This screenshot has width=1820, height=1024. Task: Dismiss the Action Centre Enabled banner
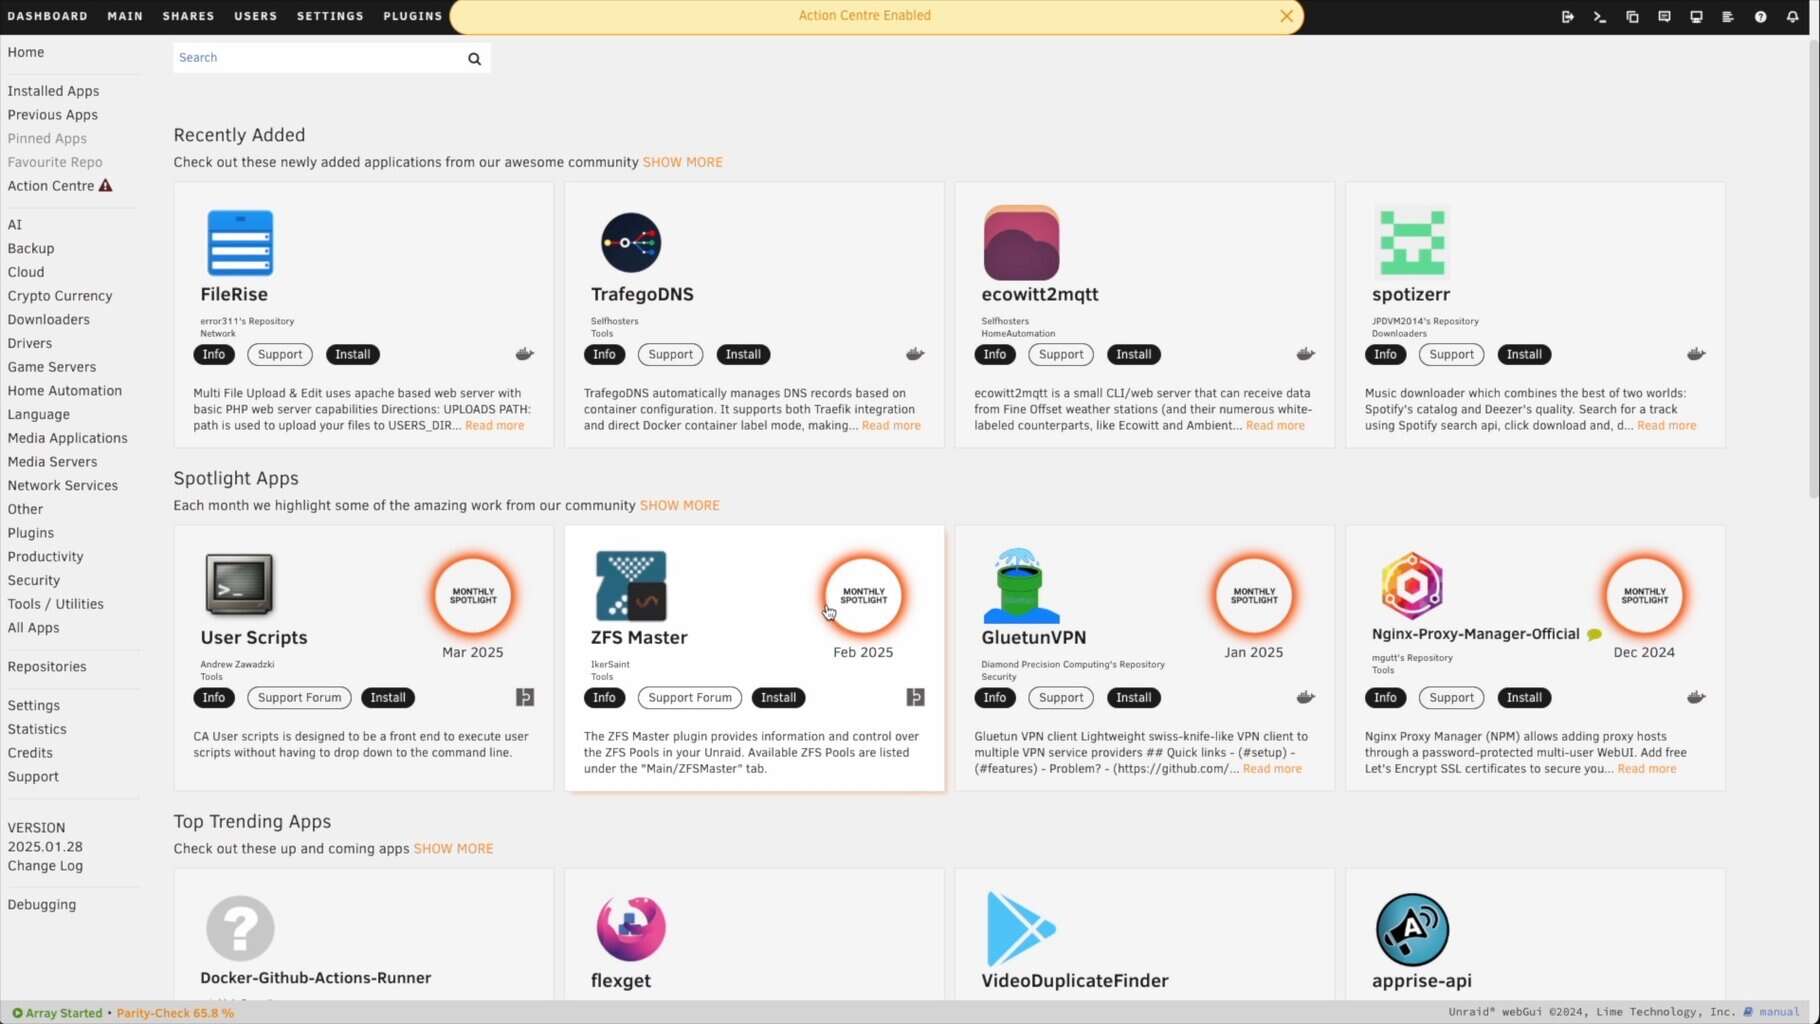click(1287, 16)
